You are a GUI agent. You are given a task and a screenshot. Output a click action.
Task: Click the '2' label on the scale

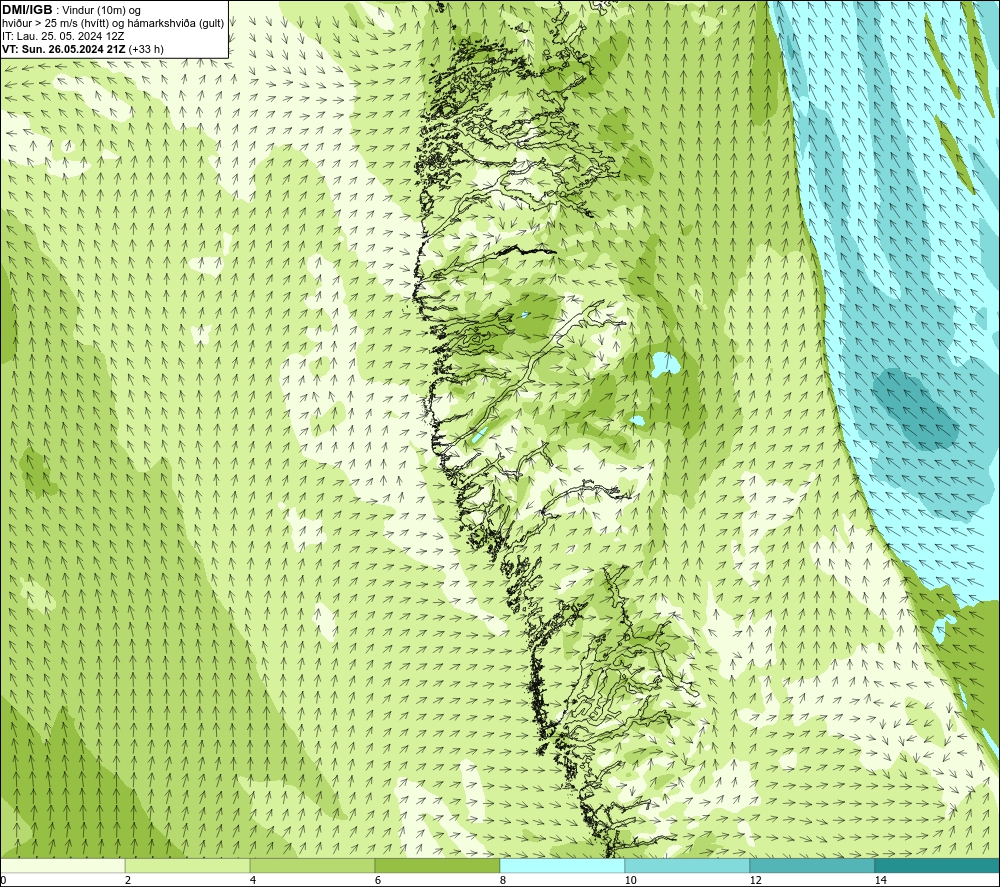tap(128, 880)
